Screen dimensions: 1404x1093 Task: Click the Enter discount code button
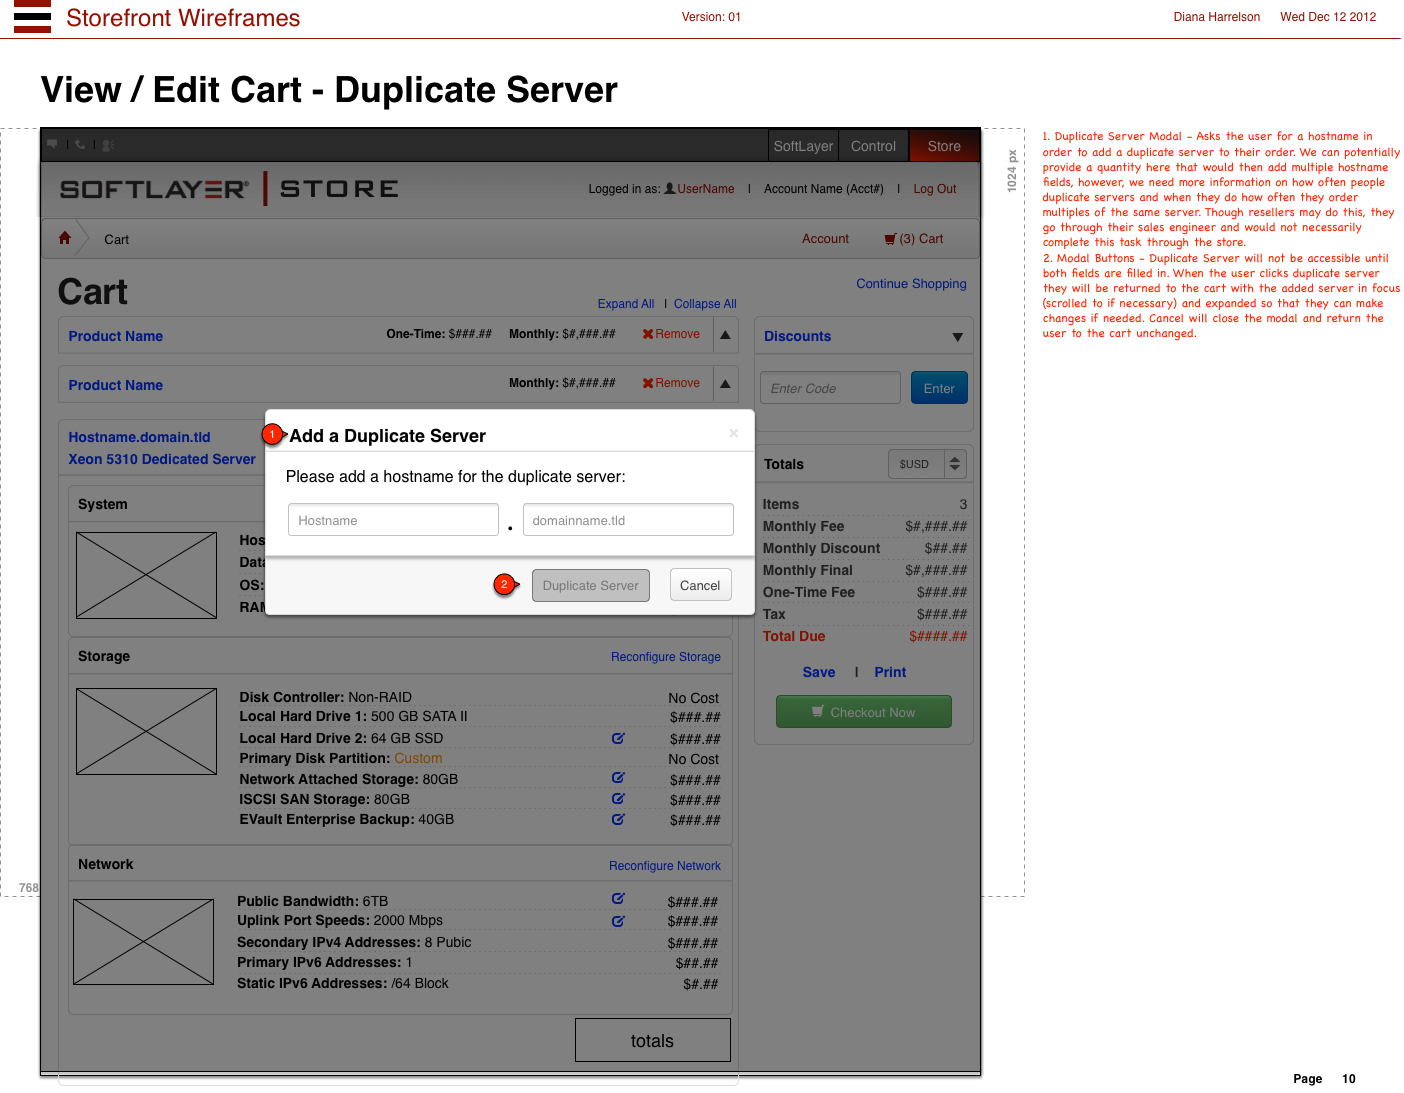coord(939,388)
